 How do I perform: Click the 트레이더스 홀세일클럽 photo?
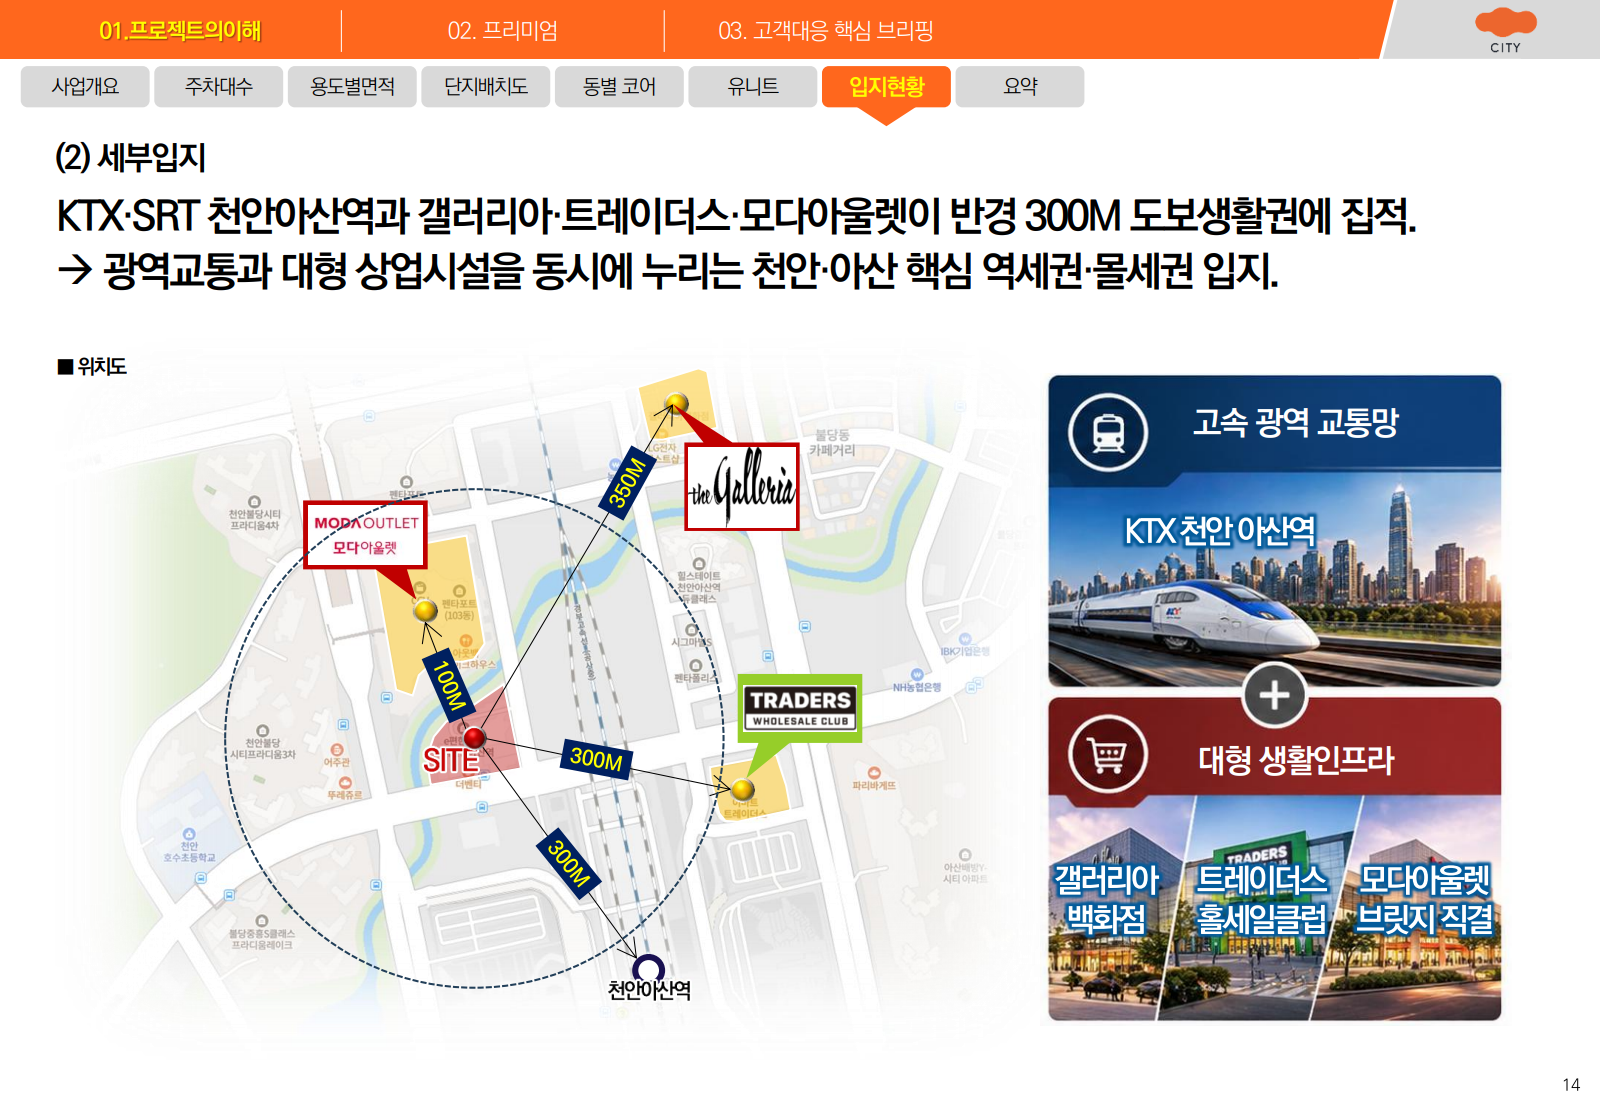pos(1262,908)
